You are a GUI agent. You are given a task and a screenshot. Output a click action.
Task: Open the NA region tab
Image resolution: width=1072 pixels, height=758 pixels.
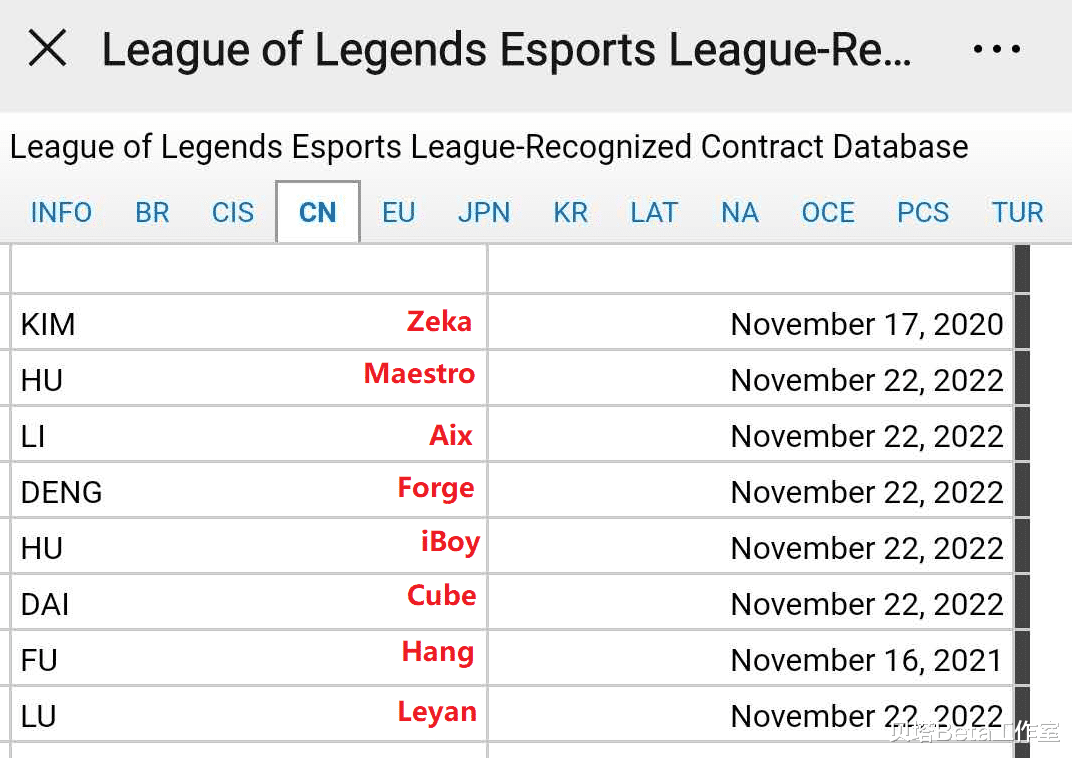point(740,213)
